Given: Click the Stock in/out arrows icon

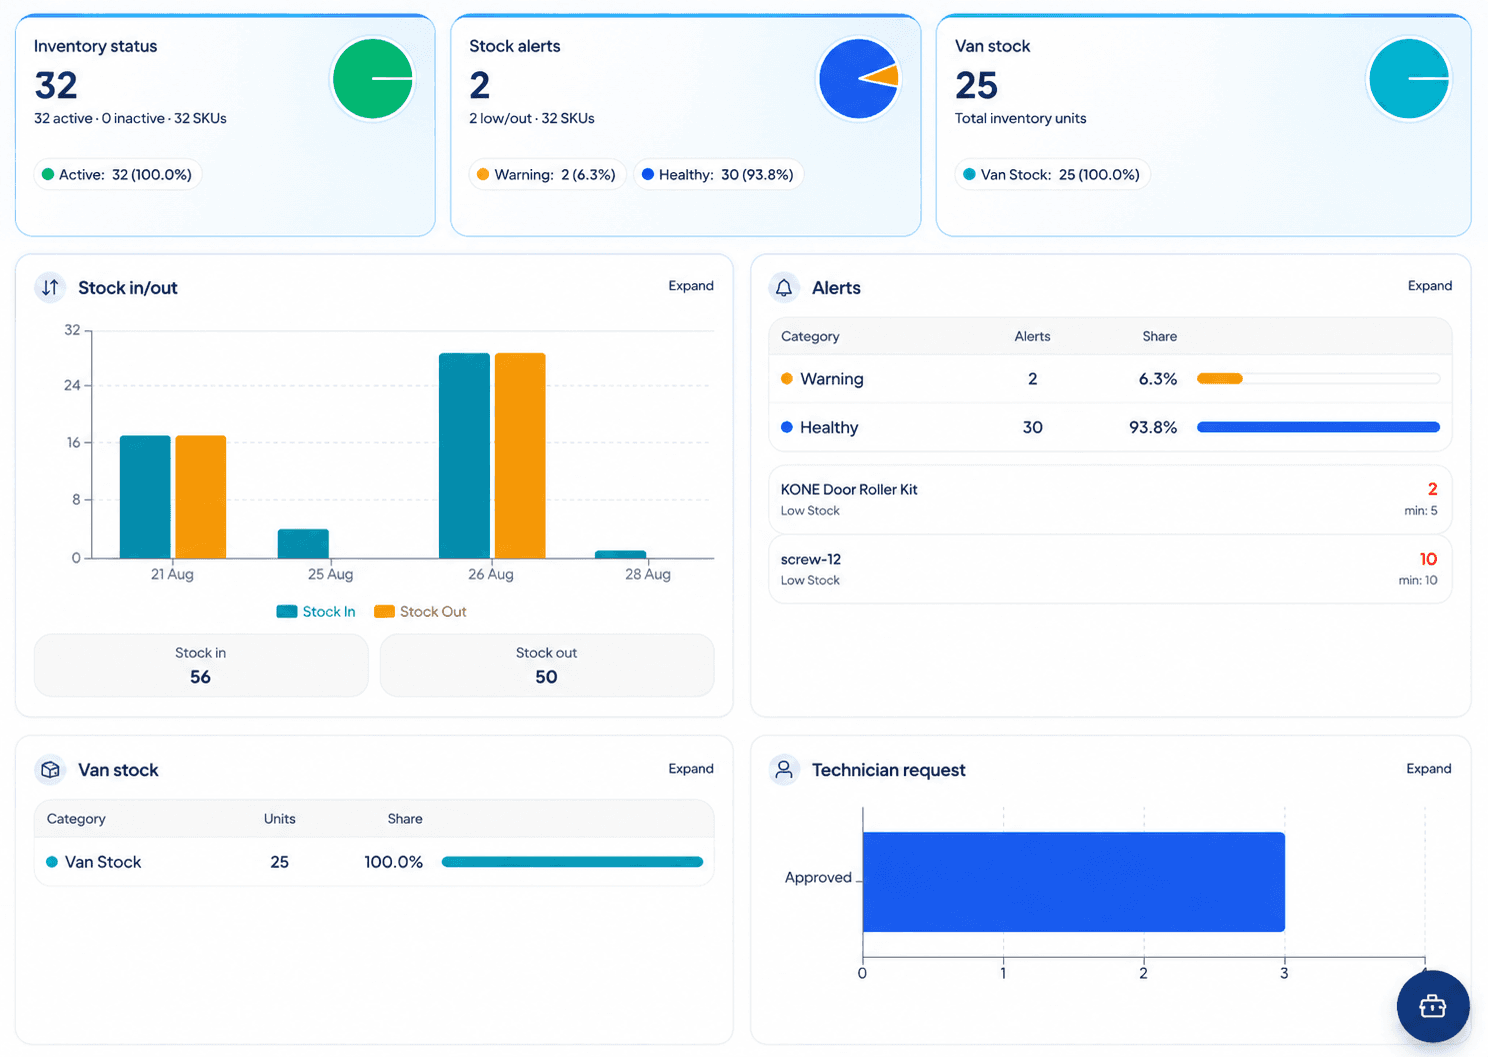Looking at the screenshot, I should (x=50, y=288).
